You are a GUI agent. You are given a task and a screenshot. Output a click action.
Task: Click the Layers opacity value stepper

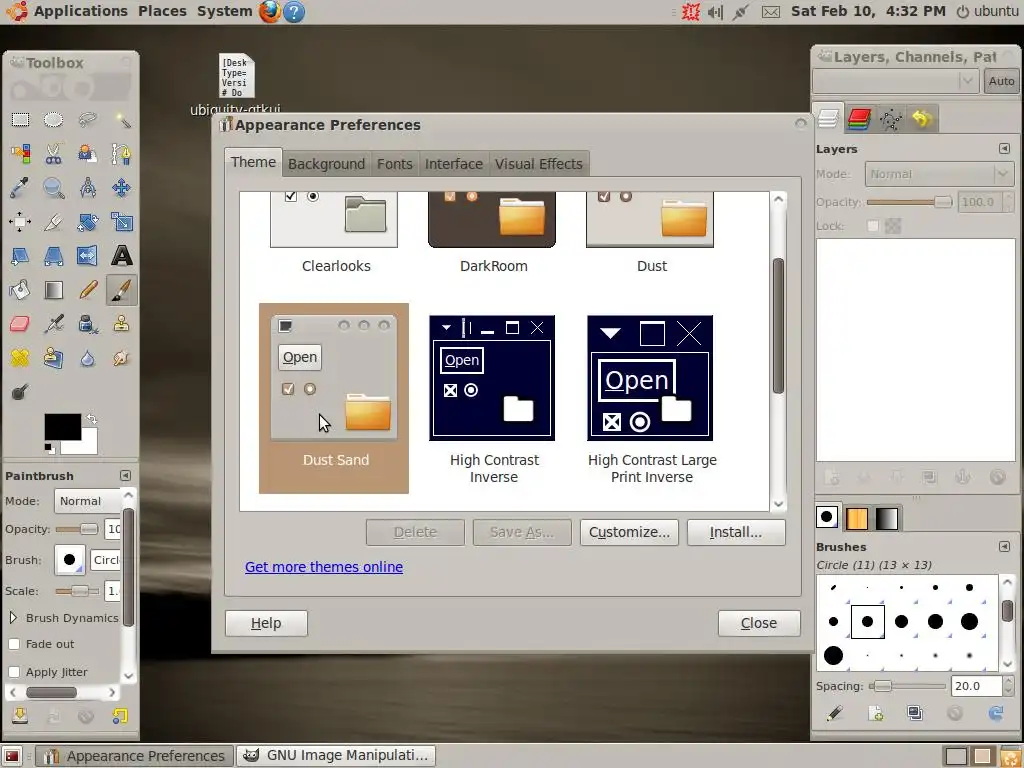click(x=1008, y=202)
